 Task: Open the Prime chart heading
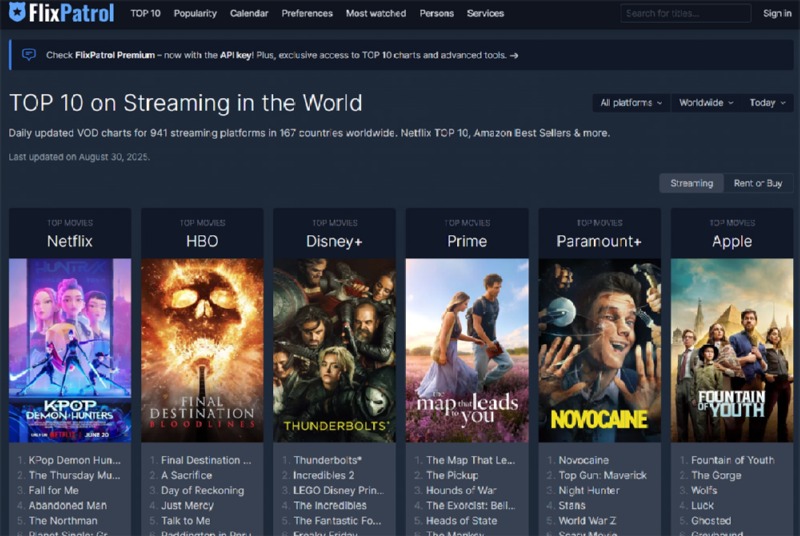[x=467, y=241]
